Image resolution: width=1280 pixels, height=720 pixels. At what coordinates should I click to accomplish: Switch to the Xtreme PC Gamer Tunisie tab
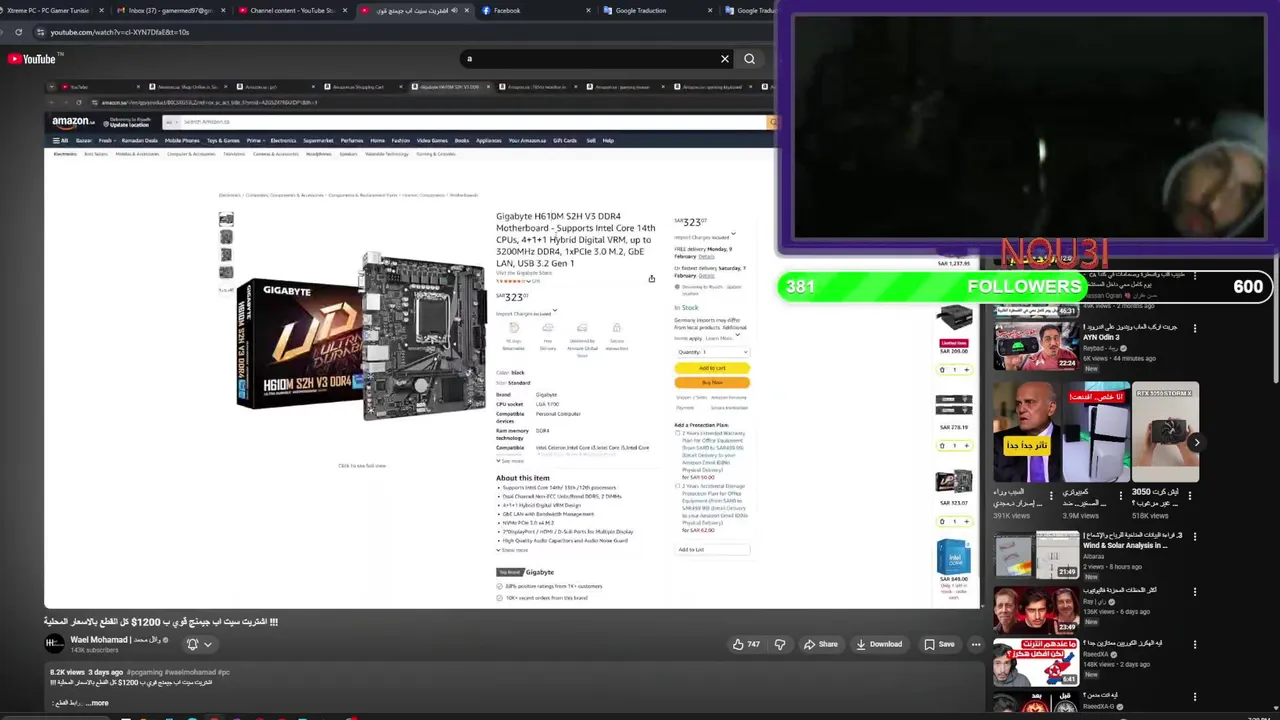(x=48, y=10)
